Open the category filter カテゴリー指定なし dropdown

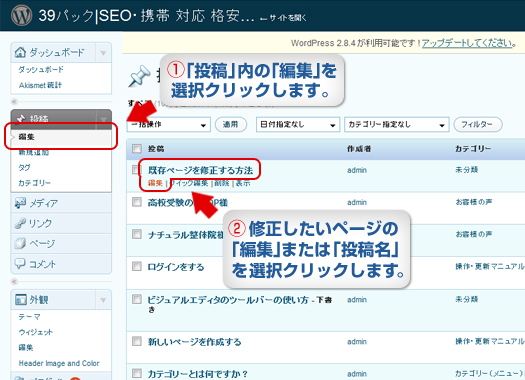pos(396,125)
